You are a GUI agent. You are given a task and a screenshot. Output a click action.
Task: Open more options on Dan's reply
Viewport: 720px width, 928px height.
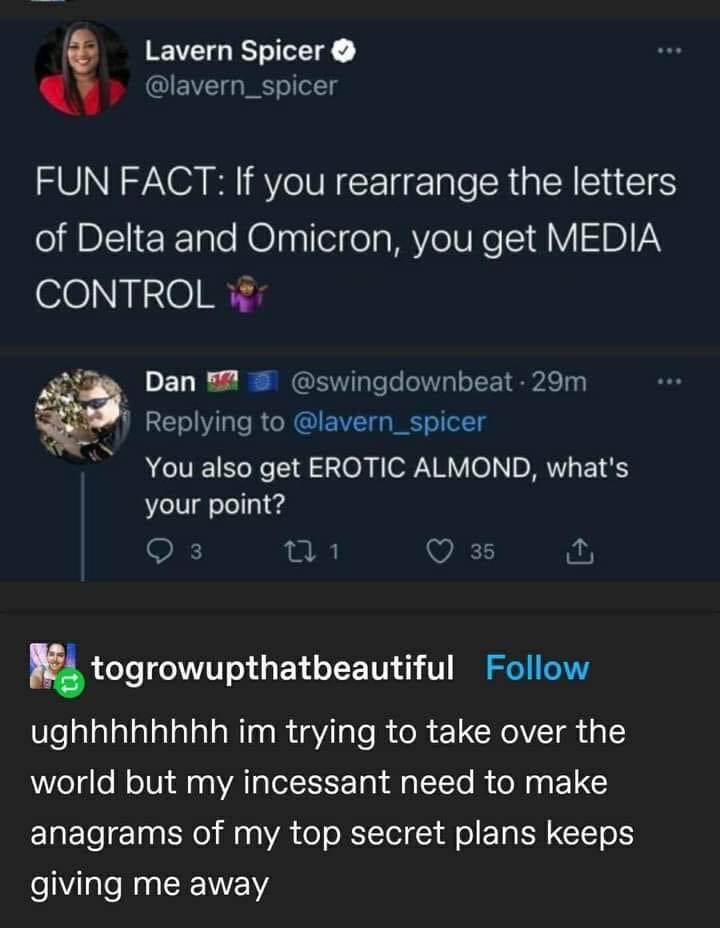tap(669, 383)
